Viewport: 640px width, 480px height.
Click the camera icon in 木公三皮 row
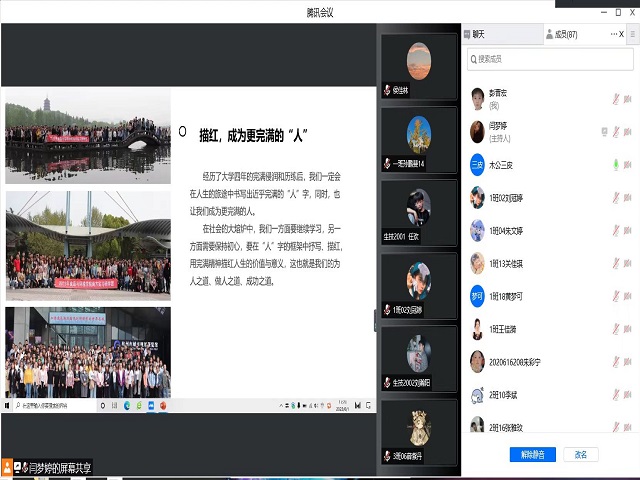pos(628,165)
